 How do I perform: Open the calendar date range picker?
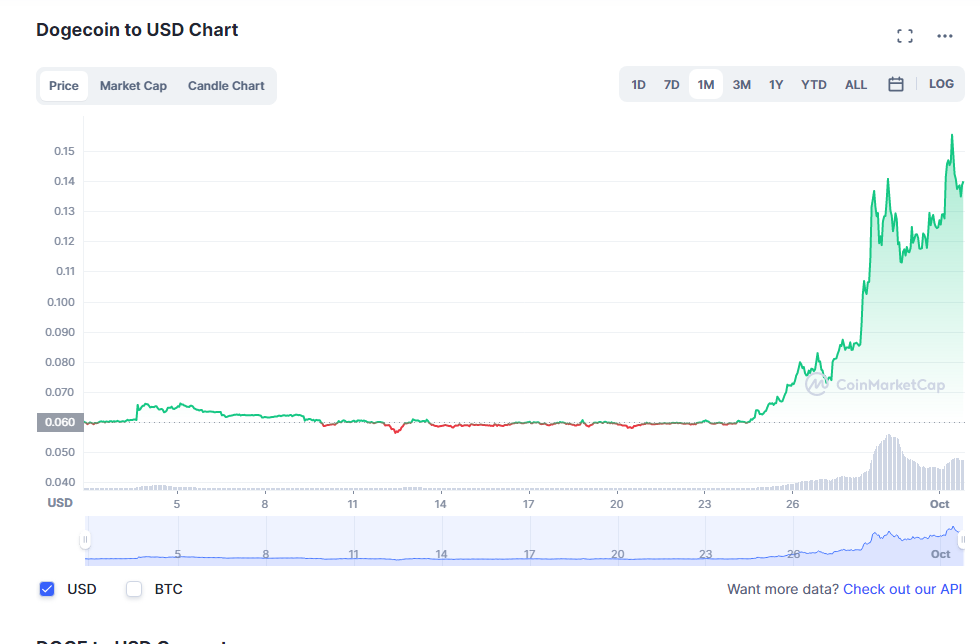[896, 84]
